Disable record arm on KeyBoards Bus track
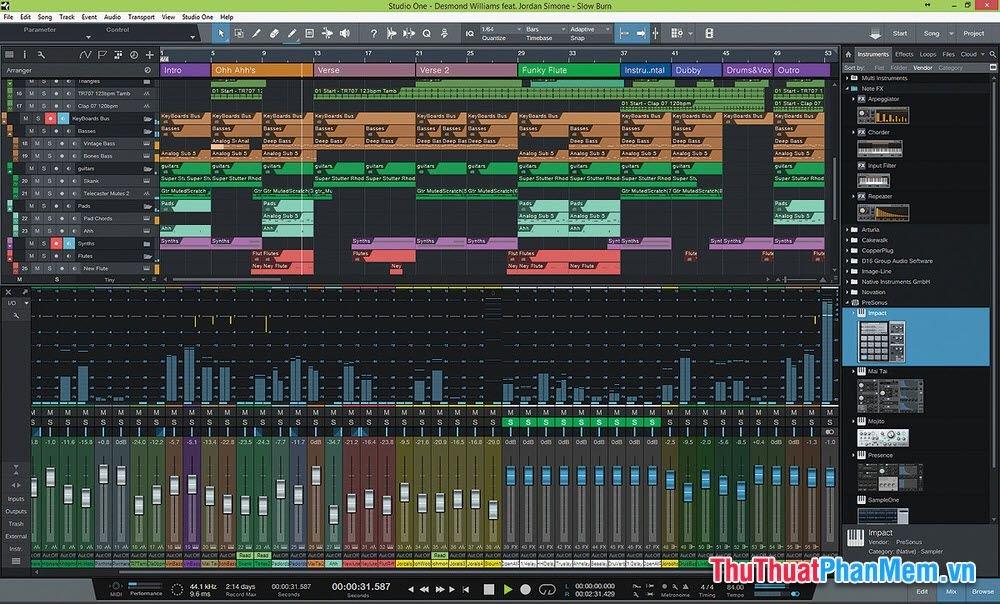This screenshot has height=604, width=1000. coord(50,119)
